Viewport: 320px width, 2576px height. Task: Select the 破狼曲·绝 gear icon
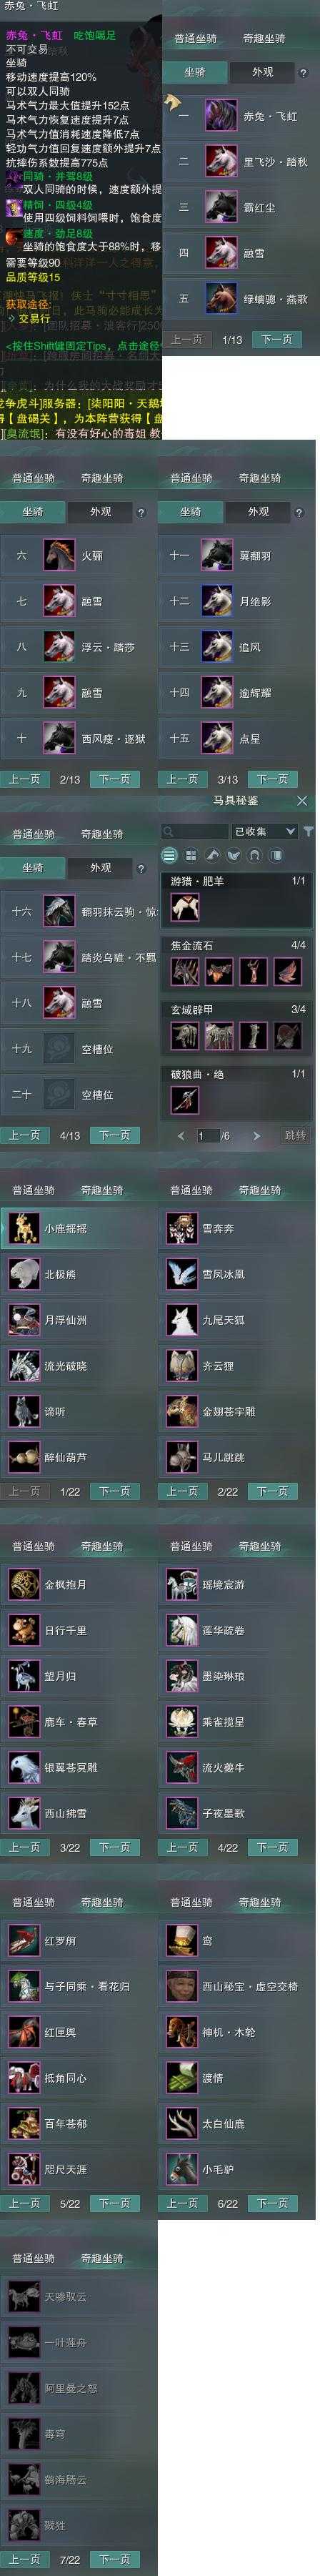point(184,1100)
